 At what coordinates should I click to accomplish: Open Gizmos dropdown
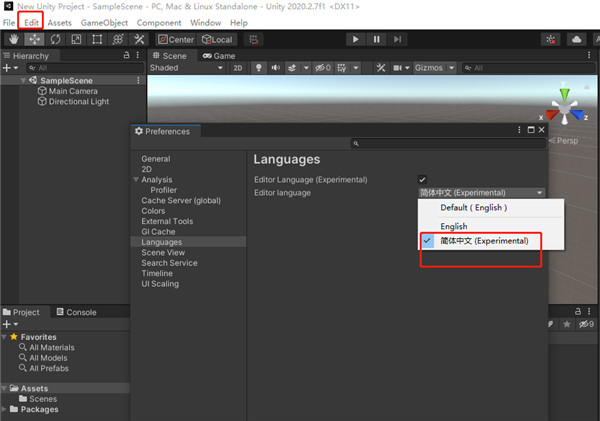coord(435,68)
